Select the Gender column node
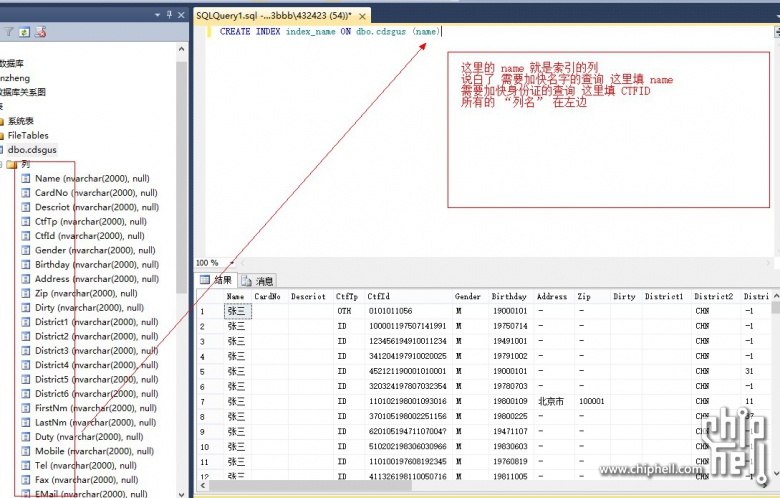 pos(95,250)
